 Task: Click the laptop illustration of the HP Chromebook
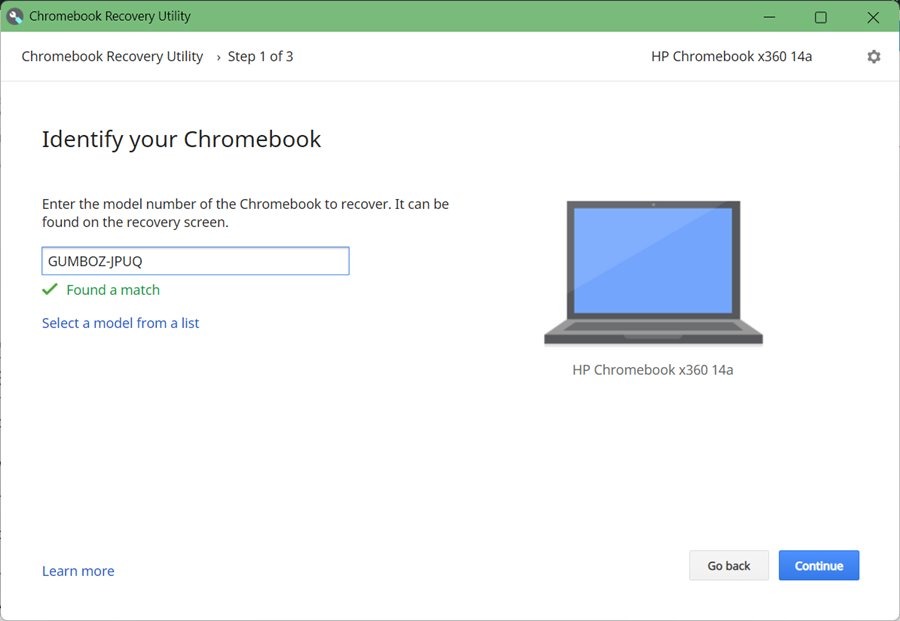(x=652, y=270)
